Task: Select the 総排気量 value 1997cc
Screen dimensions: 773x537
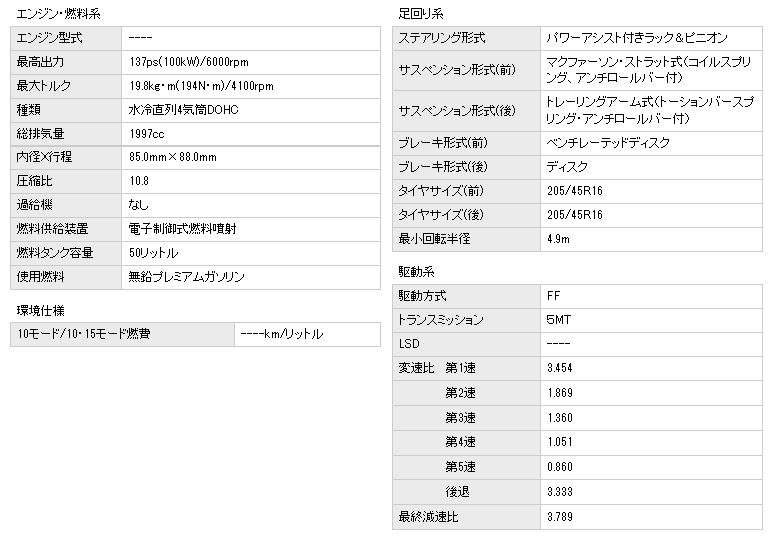Action: [x=146, y=134]
